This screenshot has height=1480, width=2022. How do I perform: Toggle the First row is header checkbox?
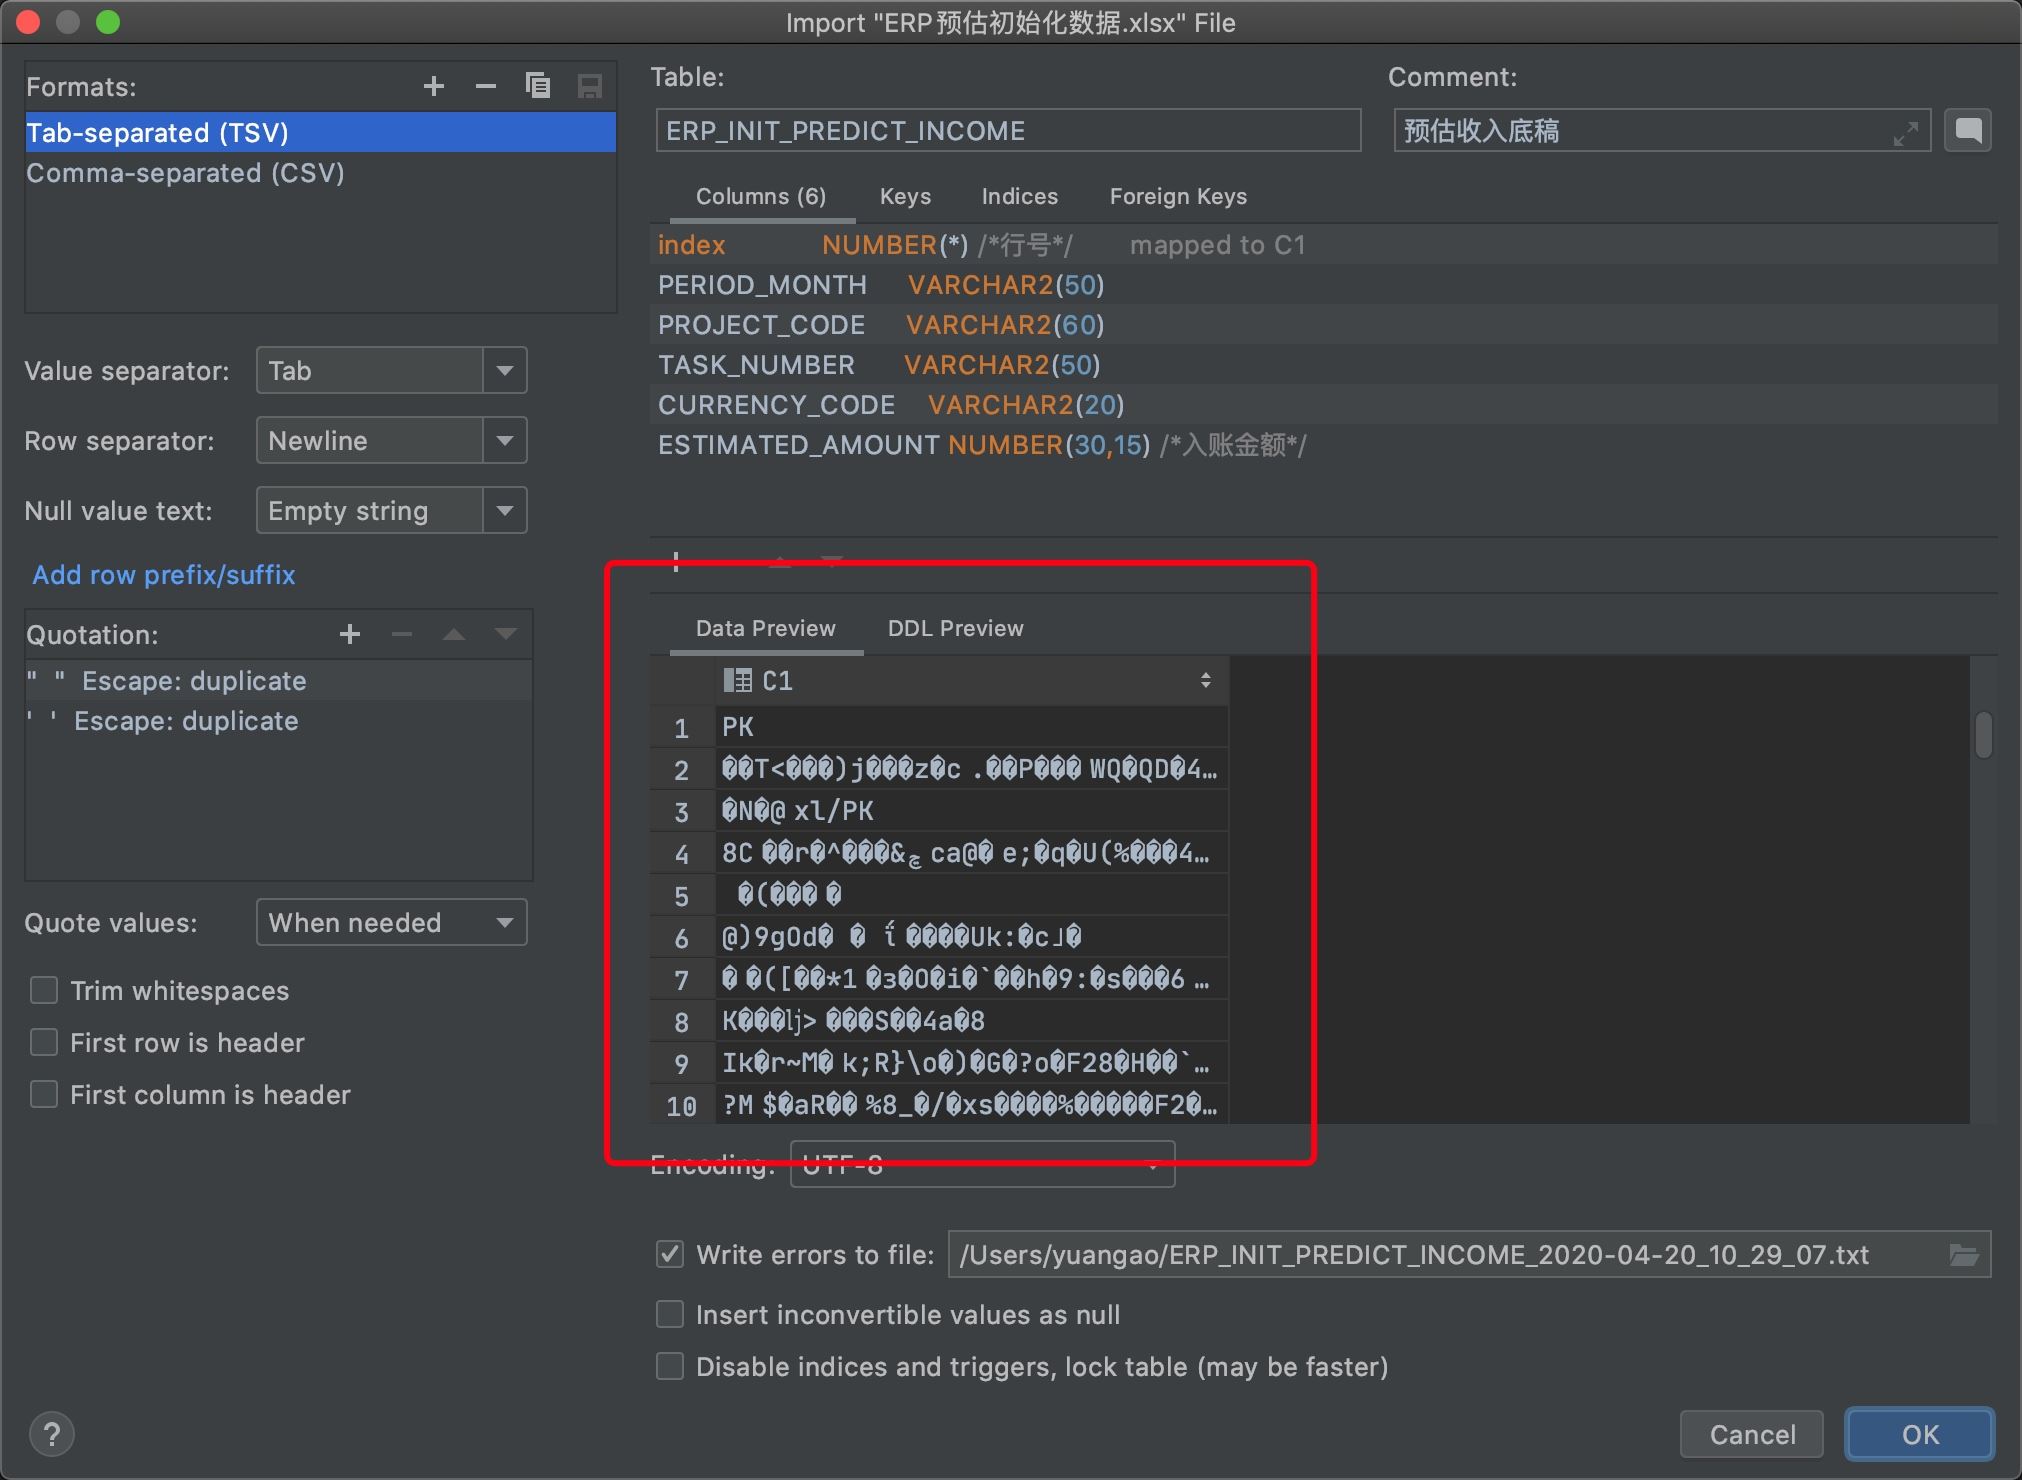pyautogui.click(x=44, y=1041)
